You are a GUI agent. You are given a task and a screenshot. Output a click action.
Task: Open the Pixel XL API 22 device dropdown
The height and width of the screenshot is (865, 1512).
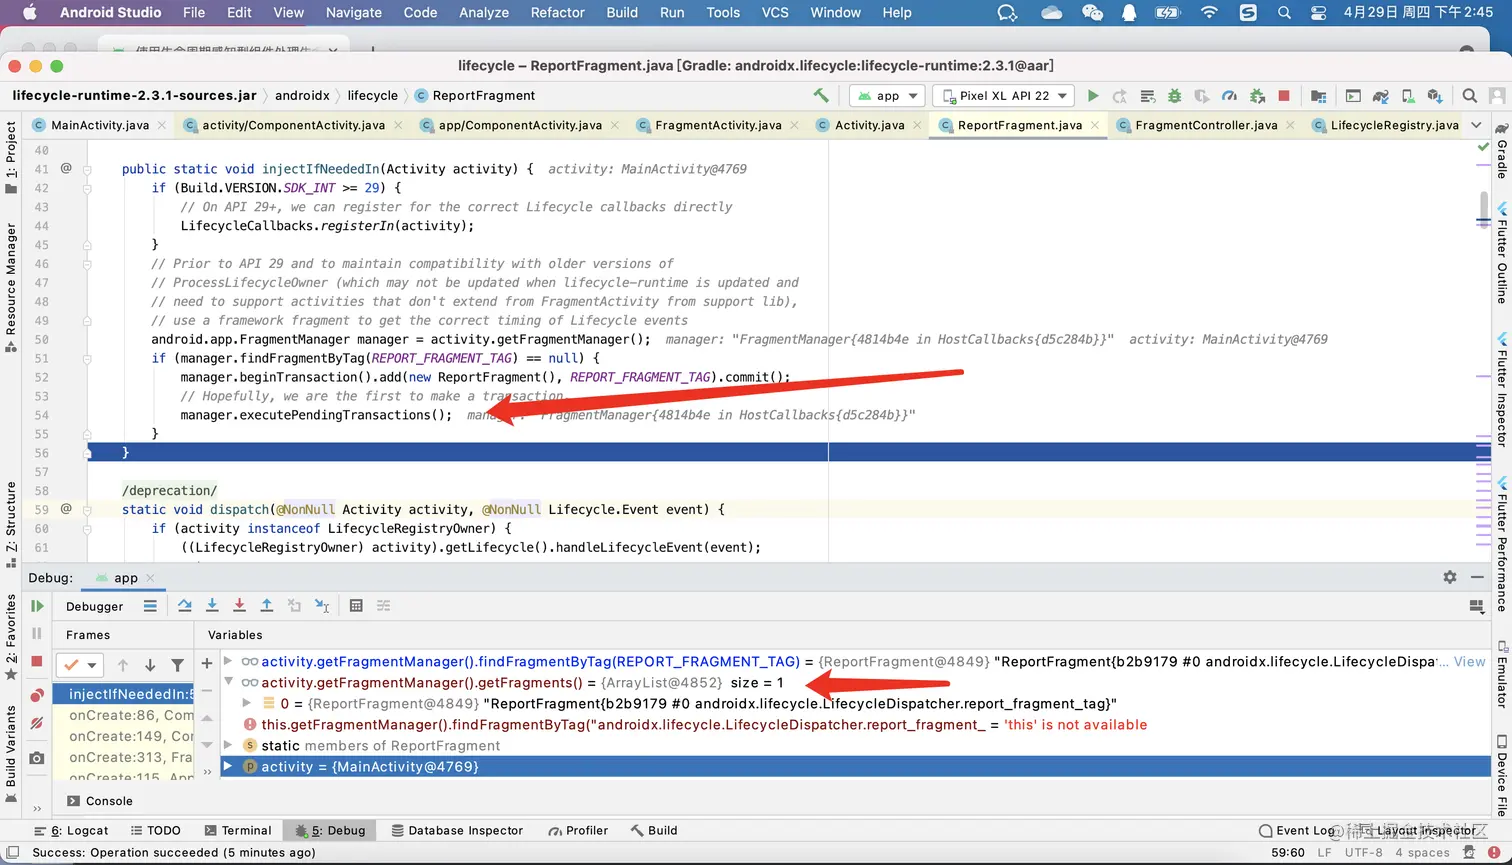point(1003,96)
